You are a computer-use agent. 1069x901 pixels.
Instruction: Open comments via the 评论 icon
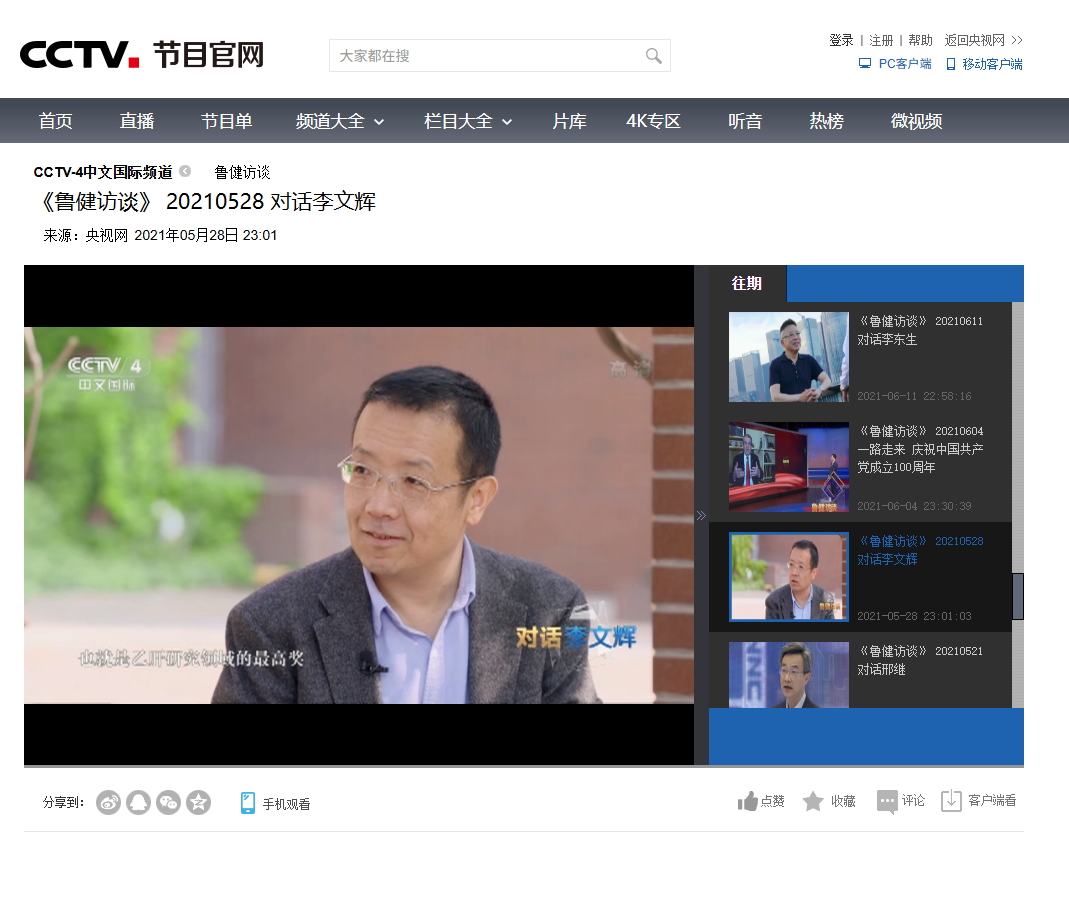click(886, 801)
